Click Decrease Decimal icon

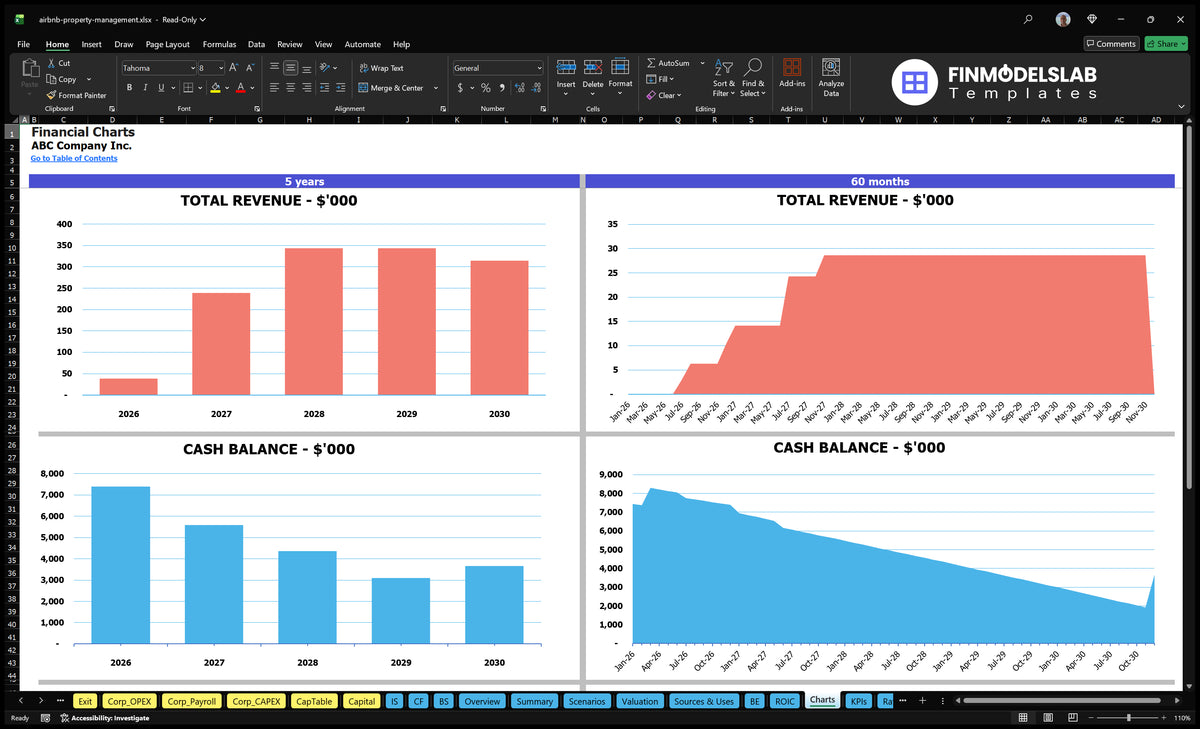[x=537, y=88]
